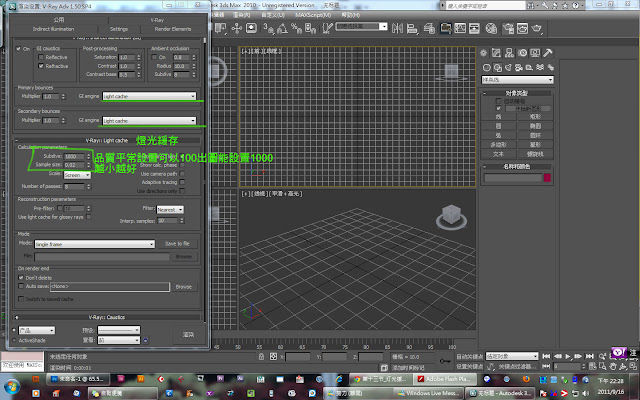Image resolution: width=640 pixels, height=400 pixels.
Task: Enable the Auto save checkbox
Action: 21,286
